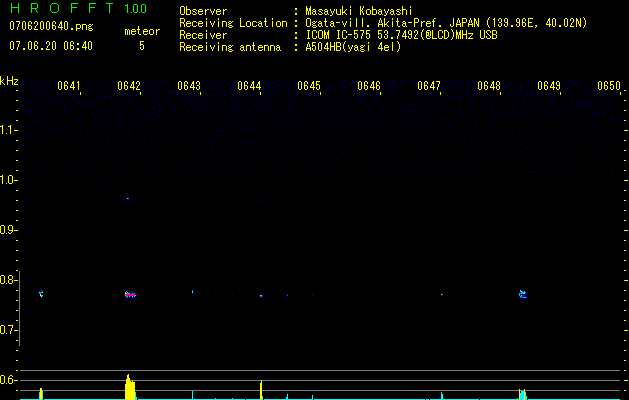Click the small echo dot at 0644
Screen dimensions: 629x400
tap(261, 296)
